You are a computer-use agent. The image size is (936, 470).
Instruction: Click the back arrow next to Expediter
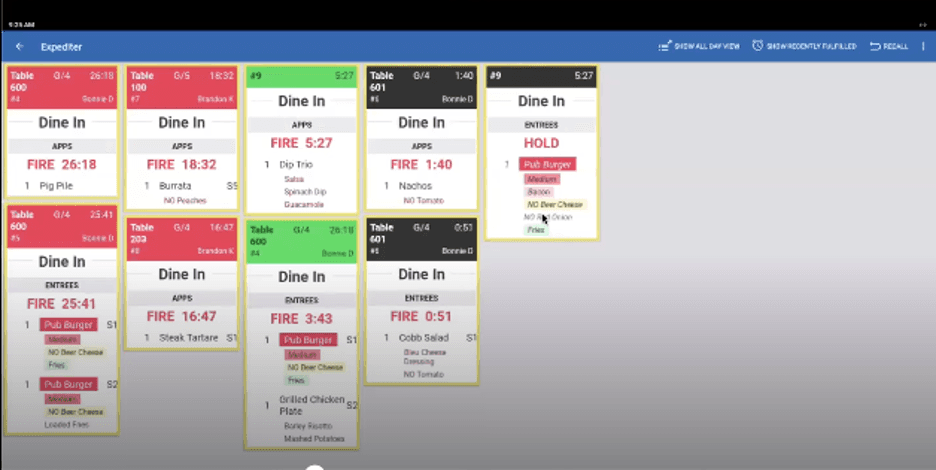19,46
